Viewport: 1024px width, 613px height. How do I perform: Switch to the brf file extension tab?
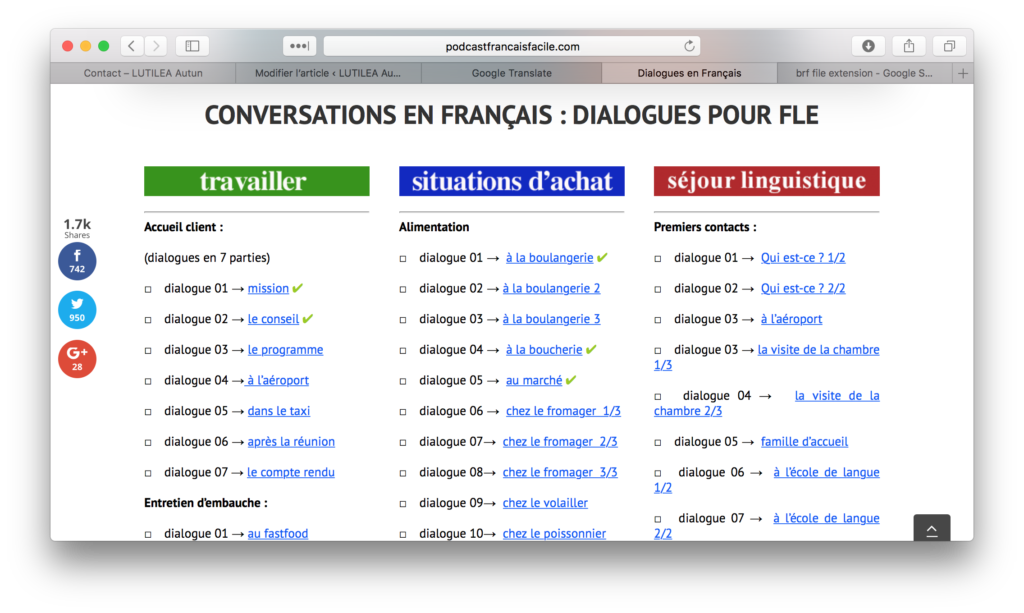[864, 73]
